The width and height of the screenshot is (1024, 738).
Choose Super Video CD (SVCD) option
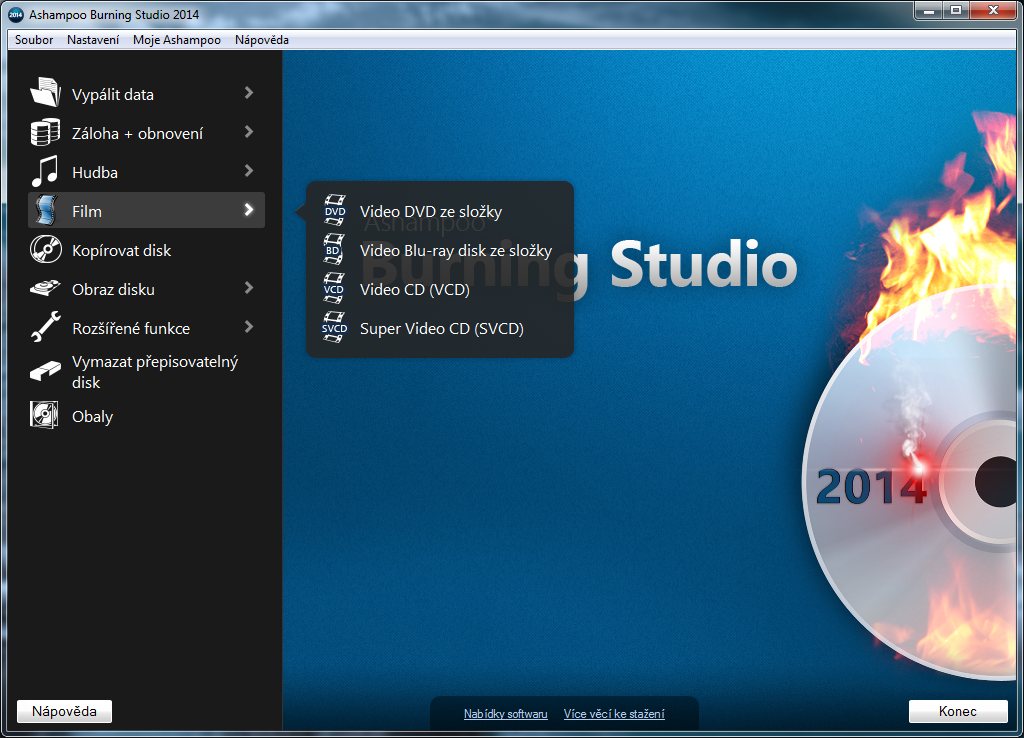442,329
